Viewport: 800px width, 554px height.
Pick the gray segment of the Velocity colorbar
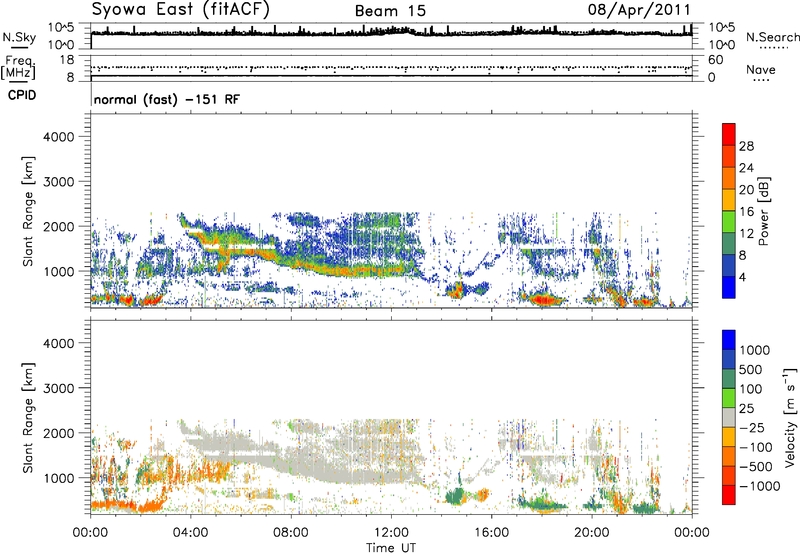[729, 417]
